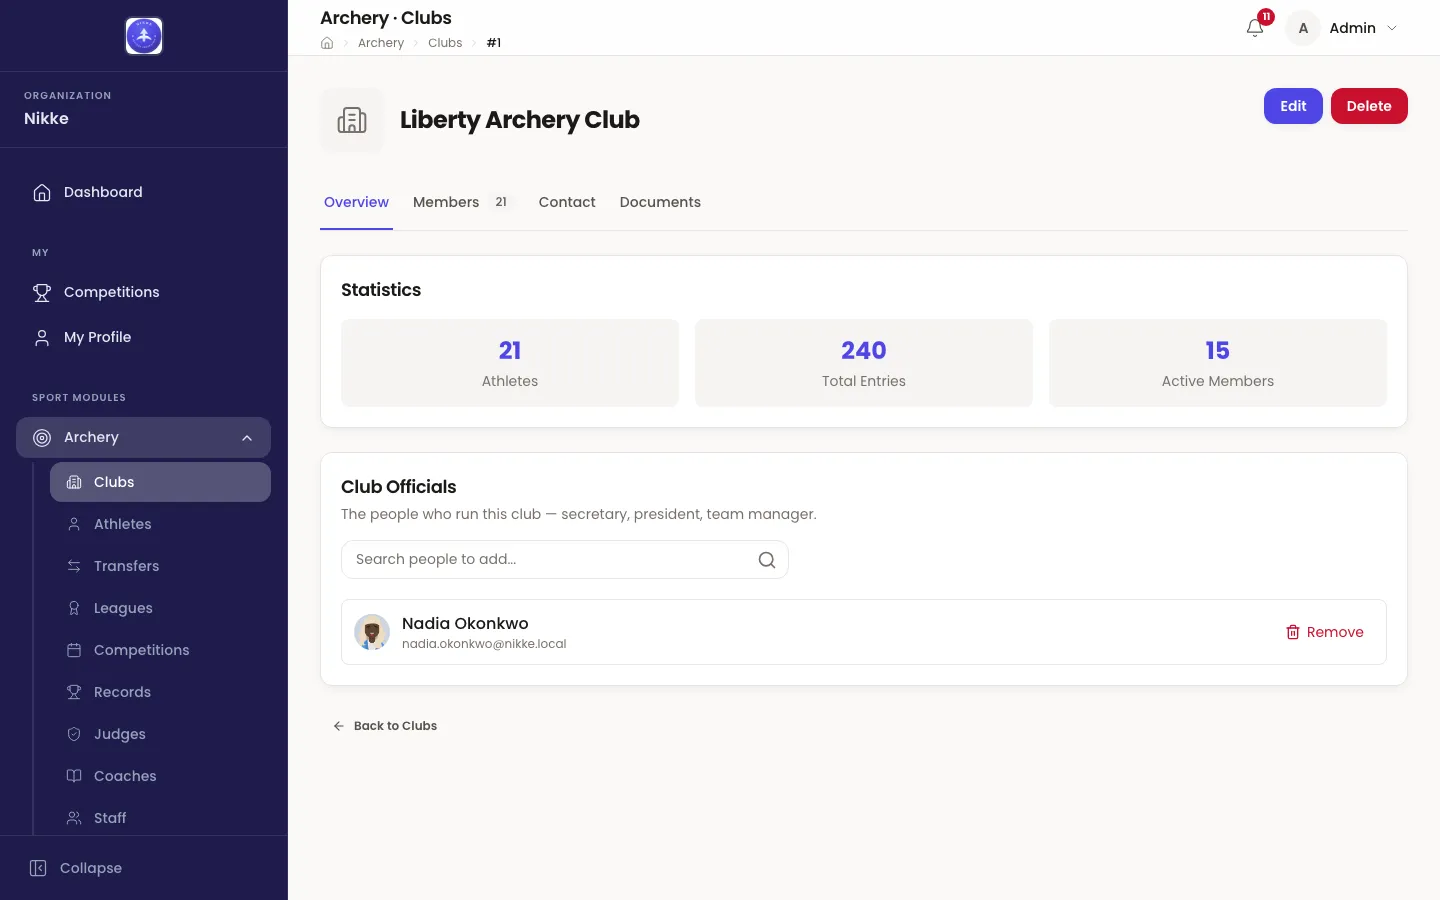Switch to the Contact tab

(x=567, y=202)
